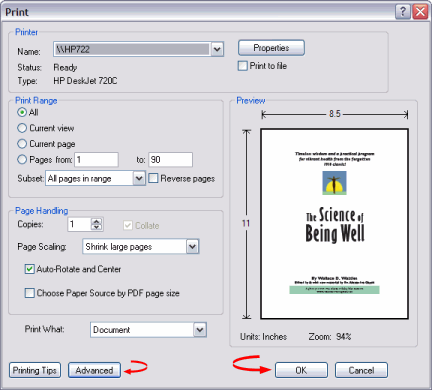Expand the Print What dropdown
This screenshot has width=432, height=390.
click(200, 330)
